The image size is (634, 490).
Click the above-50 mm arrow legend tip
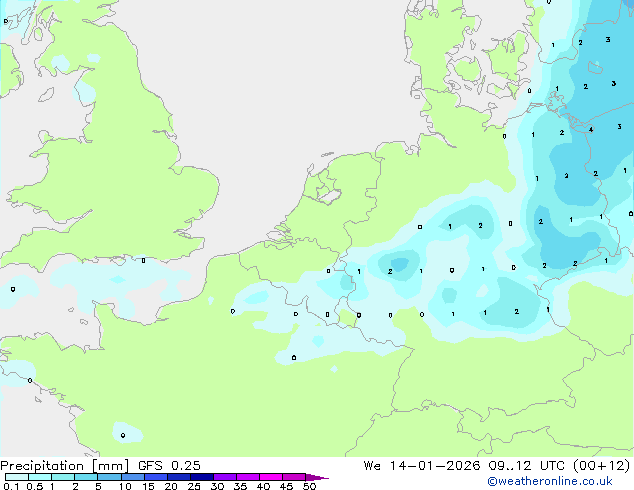click(317, 477)
